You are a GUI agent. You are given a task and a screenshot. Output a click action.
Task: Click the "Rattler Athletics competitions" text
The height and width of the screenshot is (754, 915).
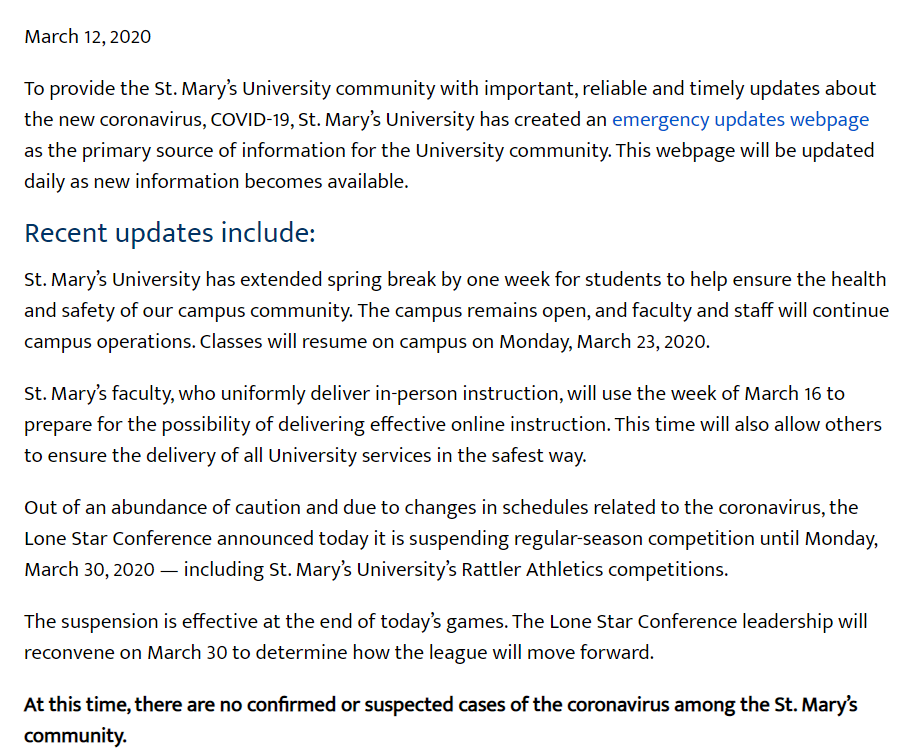(597, 570)
